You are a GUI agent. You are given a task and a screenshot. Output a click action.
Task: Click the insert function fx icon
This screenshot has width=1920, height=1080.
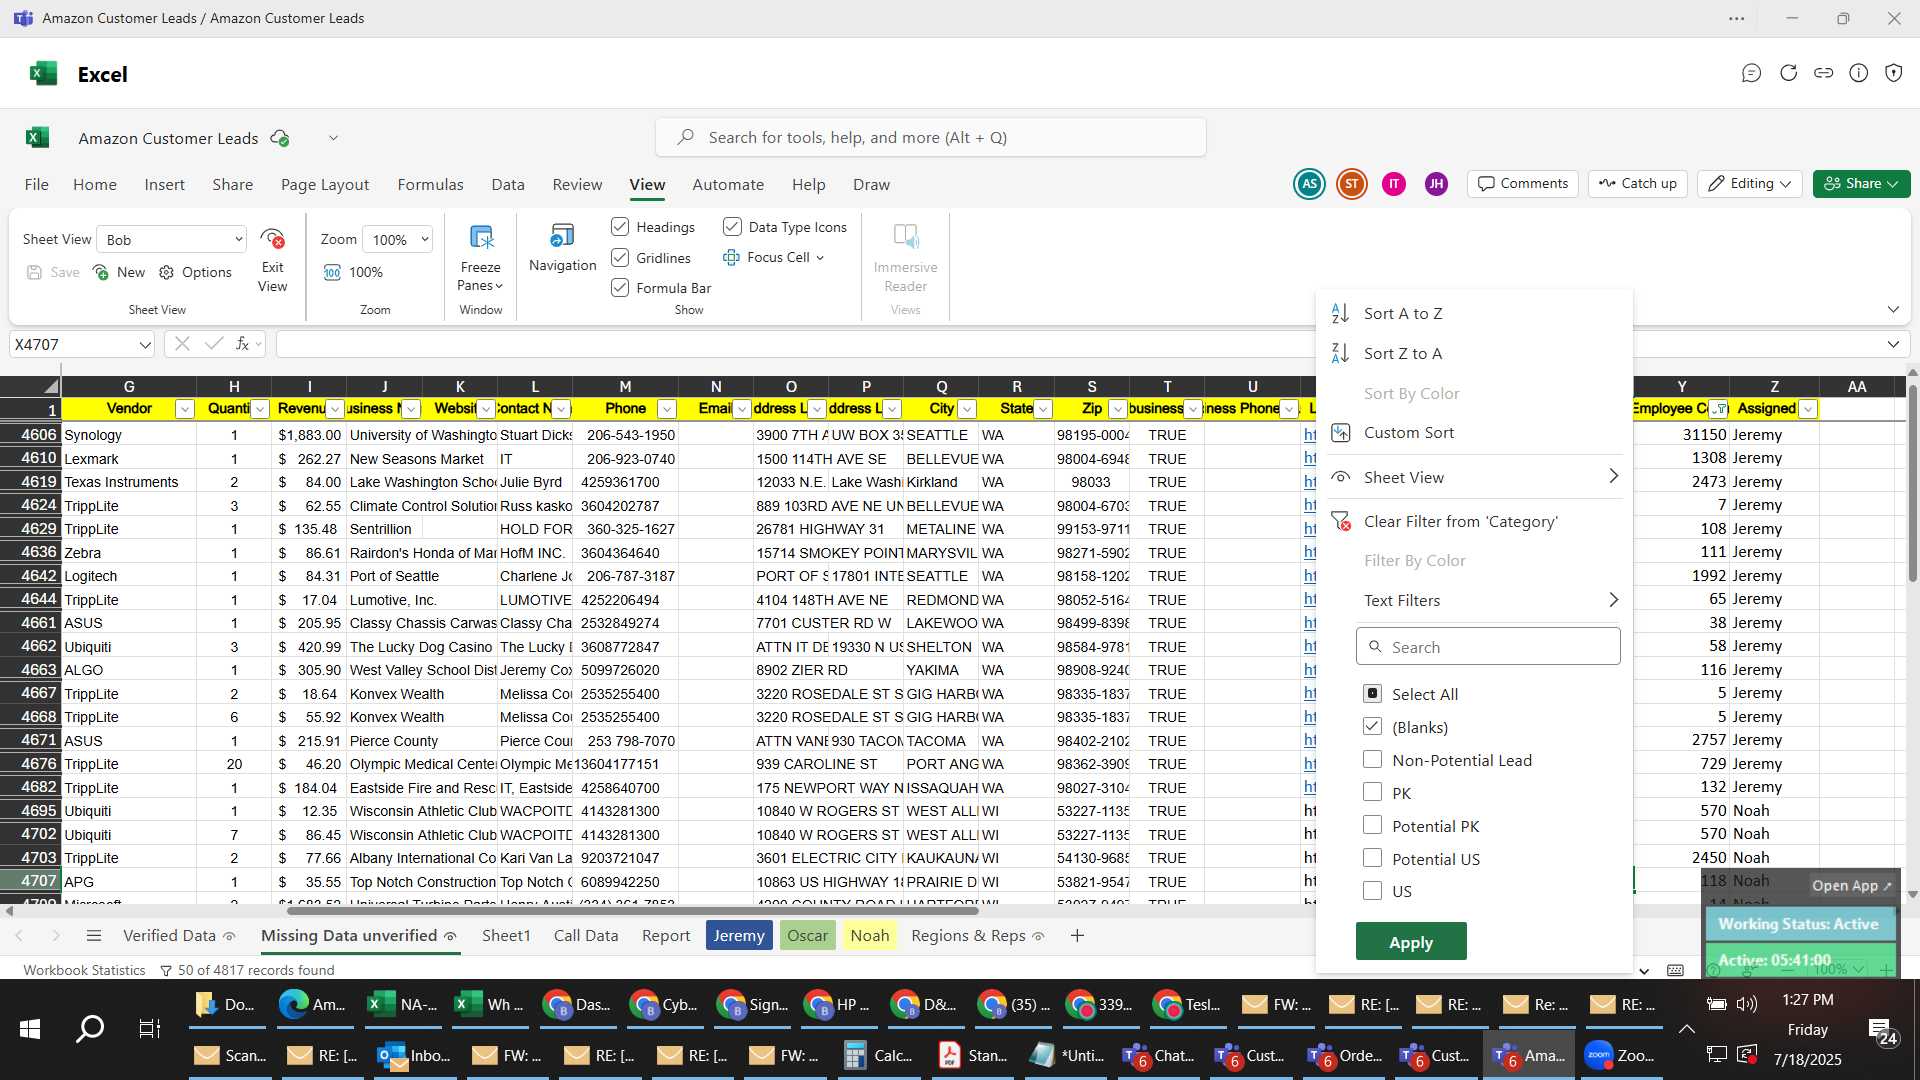coord(242,344)
